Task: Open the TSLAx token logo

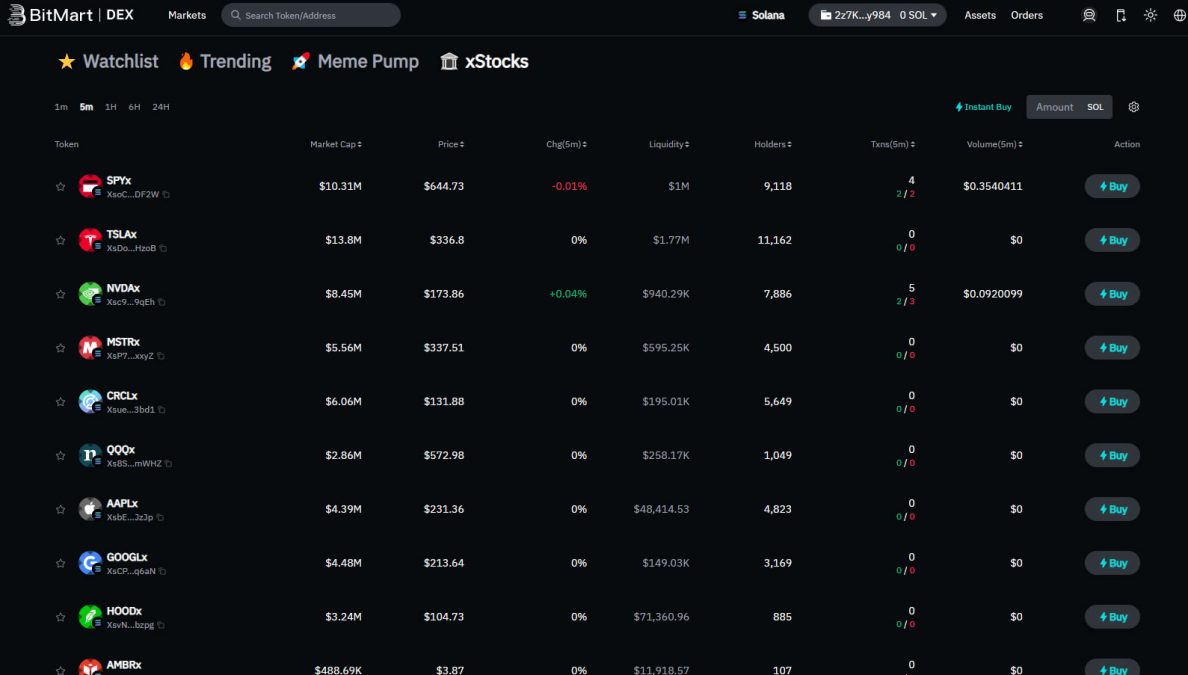Action: coord(90,240)
